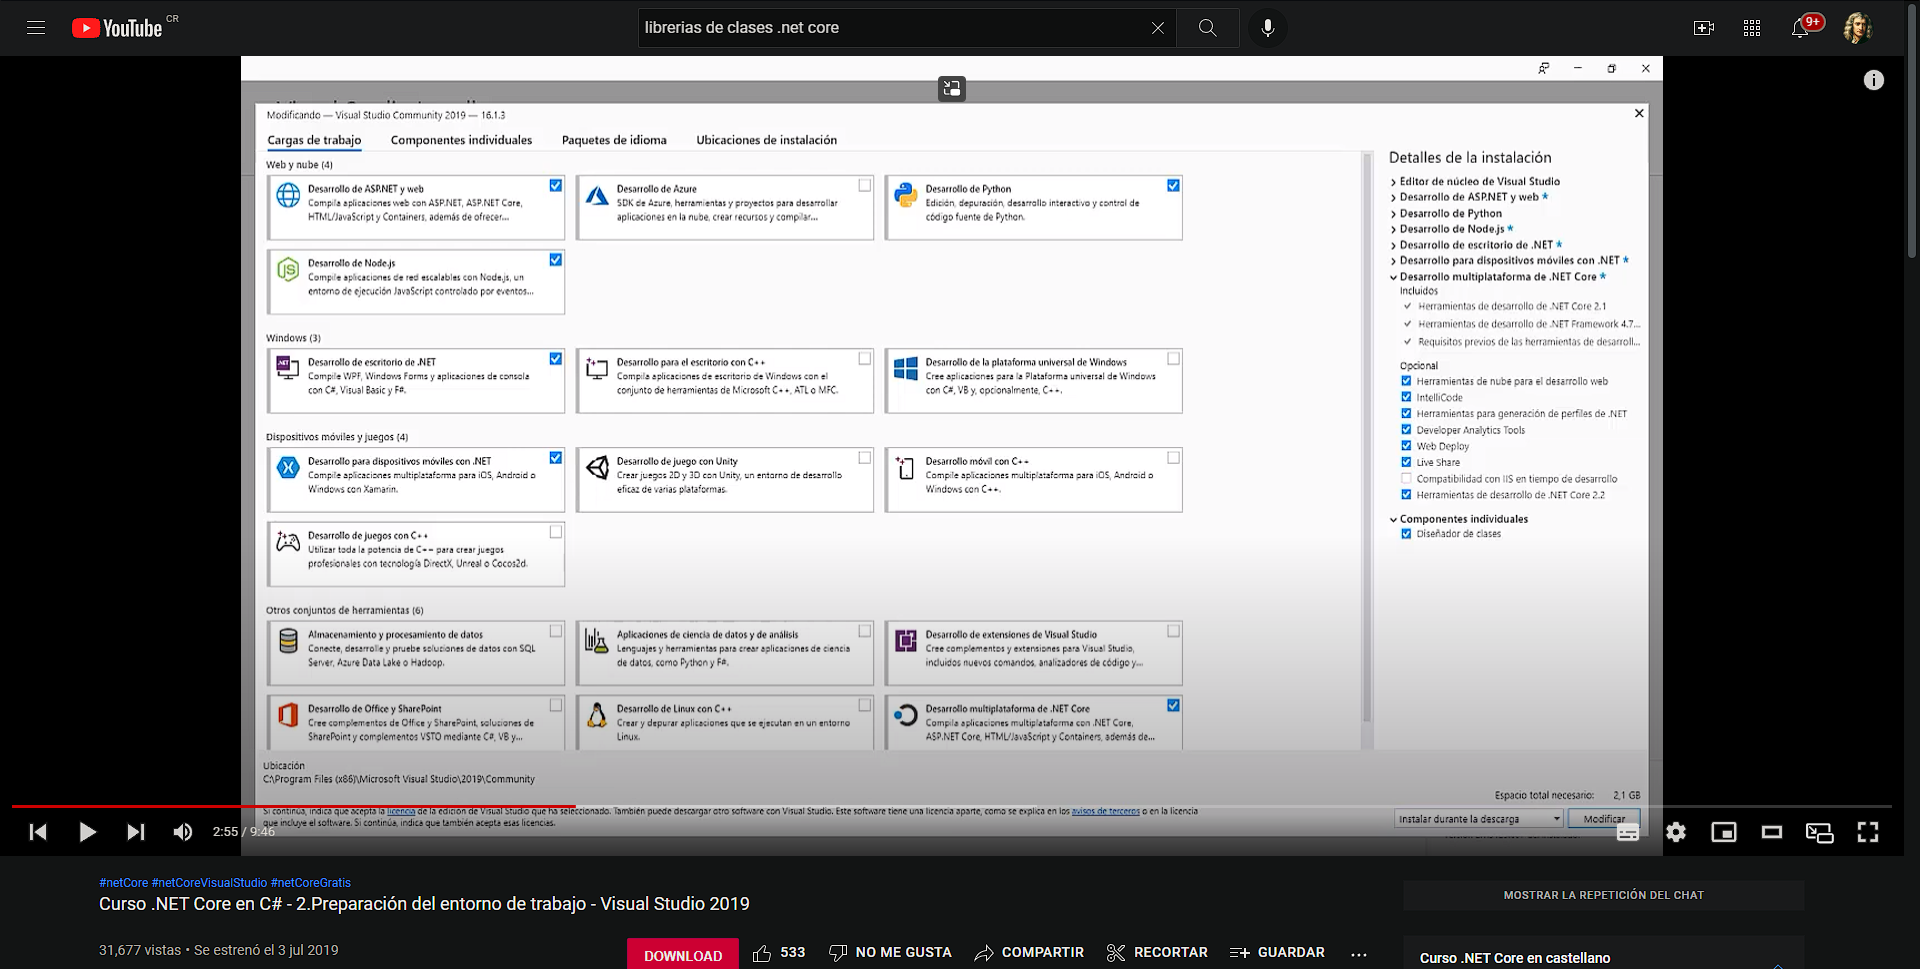The image size is (1920, 969).
Task: Seek in the video progress bar
Action: tap(951, 806)
